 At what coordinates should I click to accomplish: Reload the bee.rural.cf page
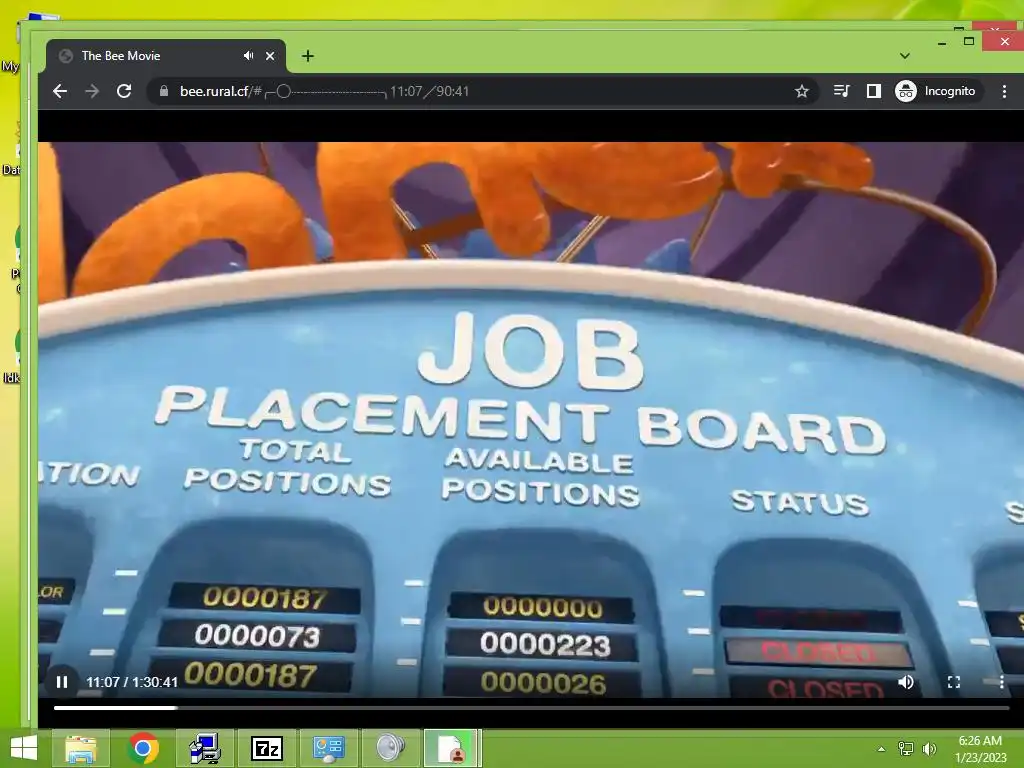[x=124, y=91]
